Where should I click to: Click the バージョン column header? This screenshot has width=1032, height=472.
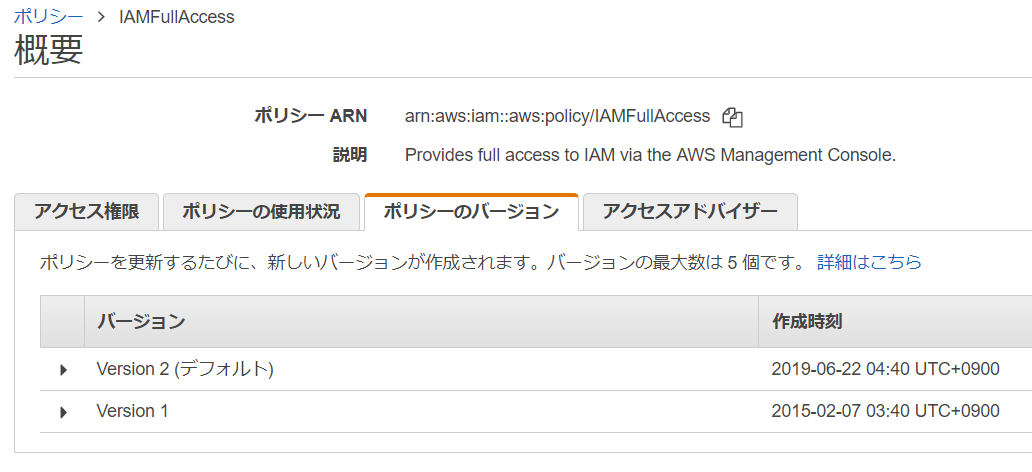(141, 321)
